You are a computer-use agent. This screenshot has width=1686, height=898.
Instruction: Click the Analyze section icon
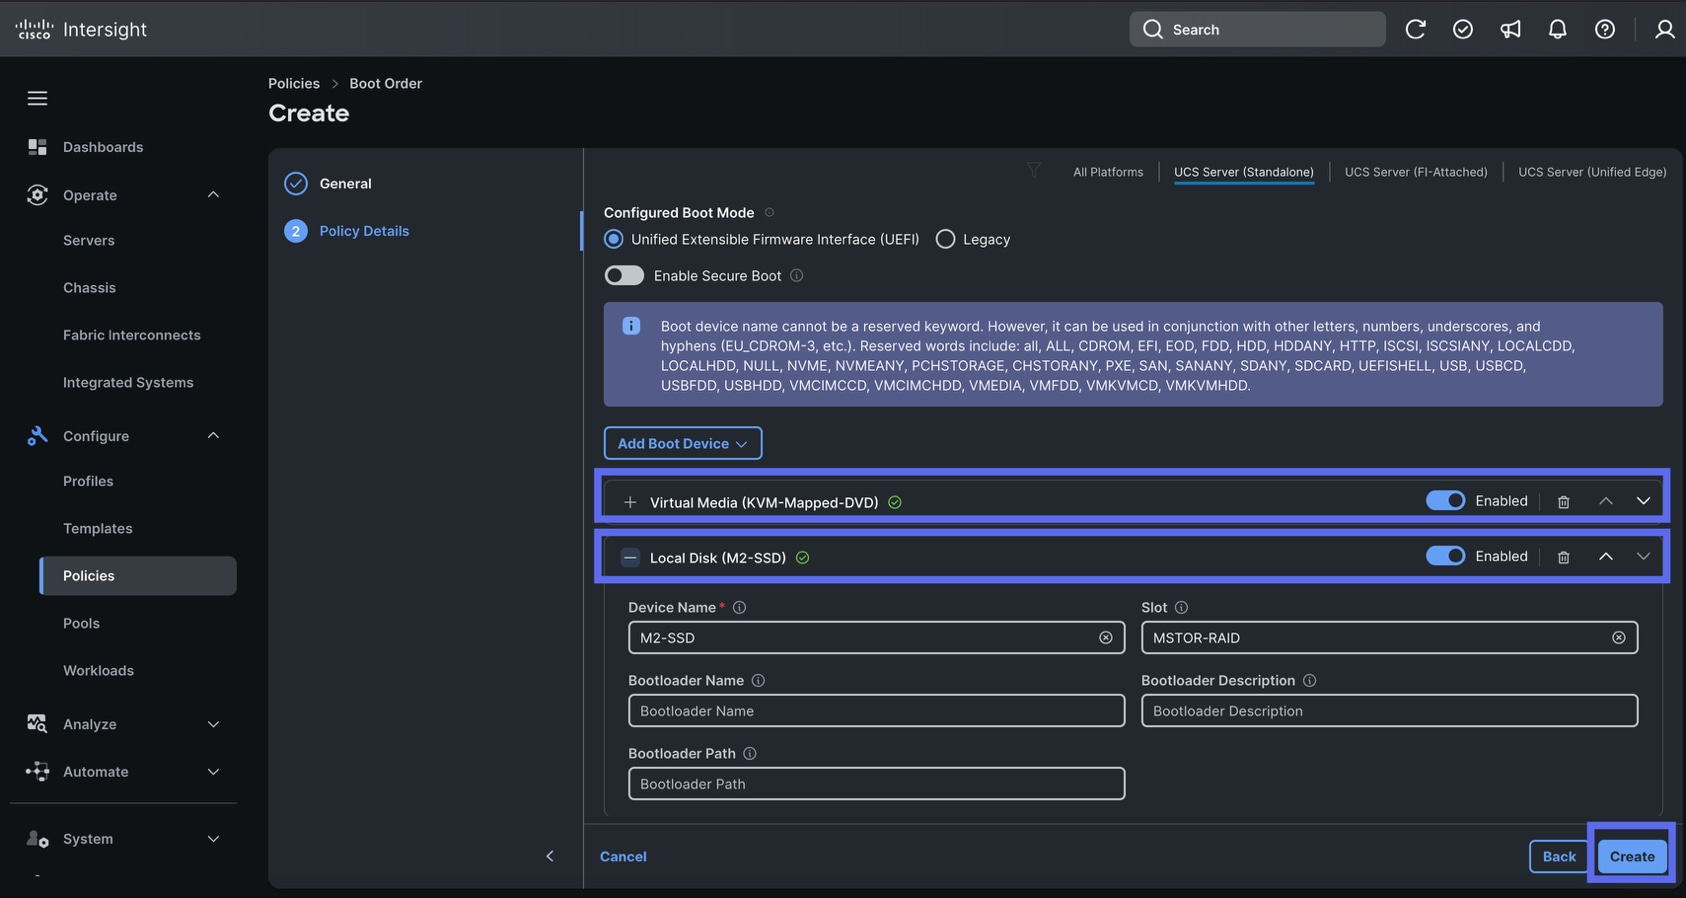point(37,724)
